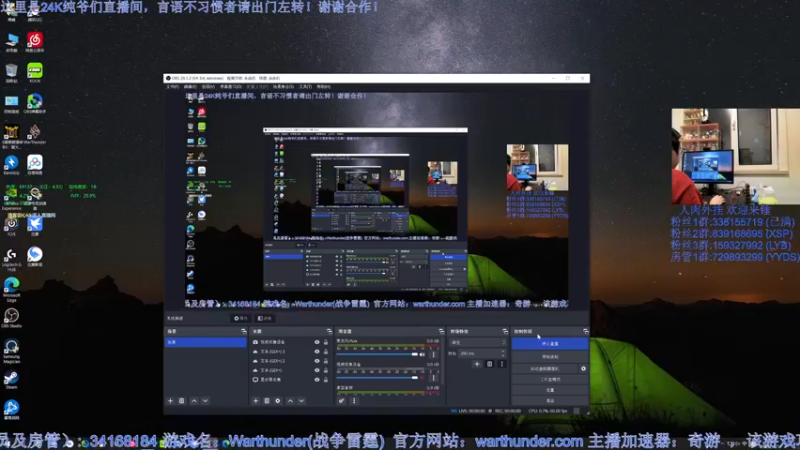Lock the video capture device source

tap(326, 342)
